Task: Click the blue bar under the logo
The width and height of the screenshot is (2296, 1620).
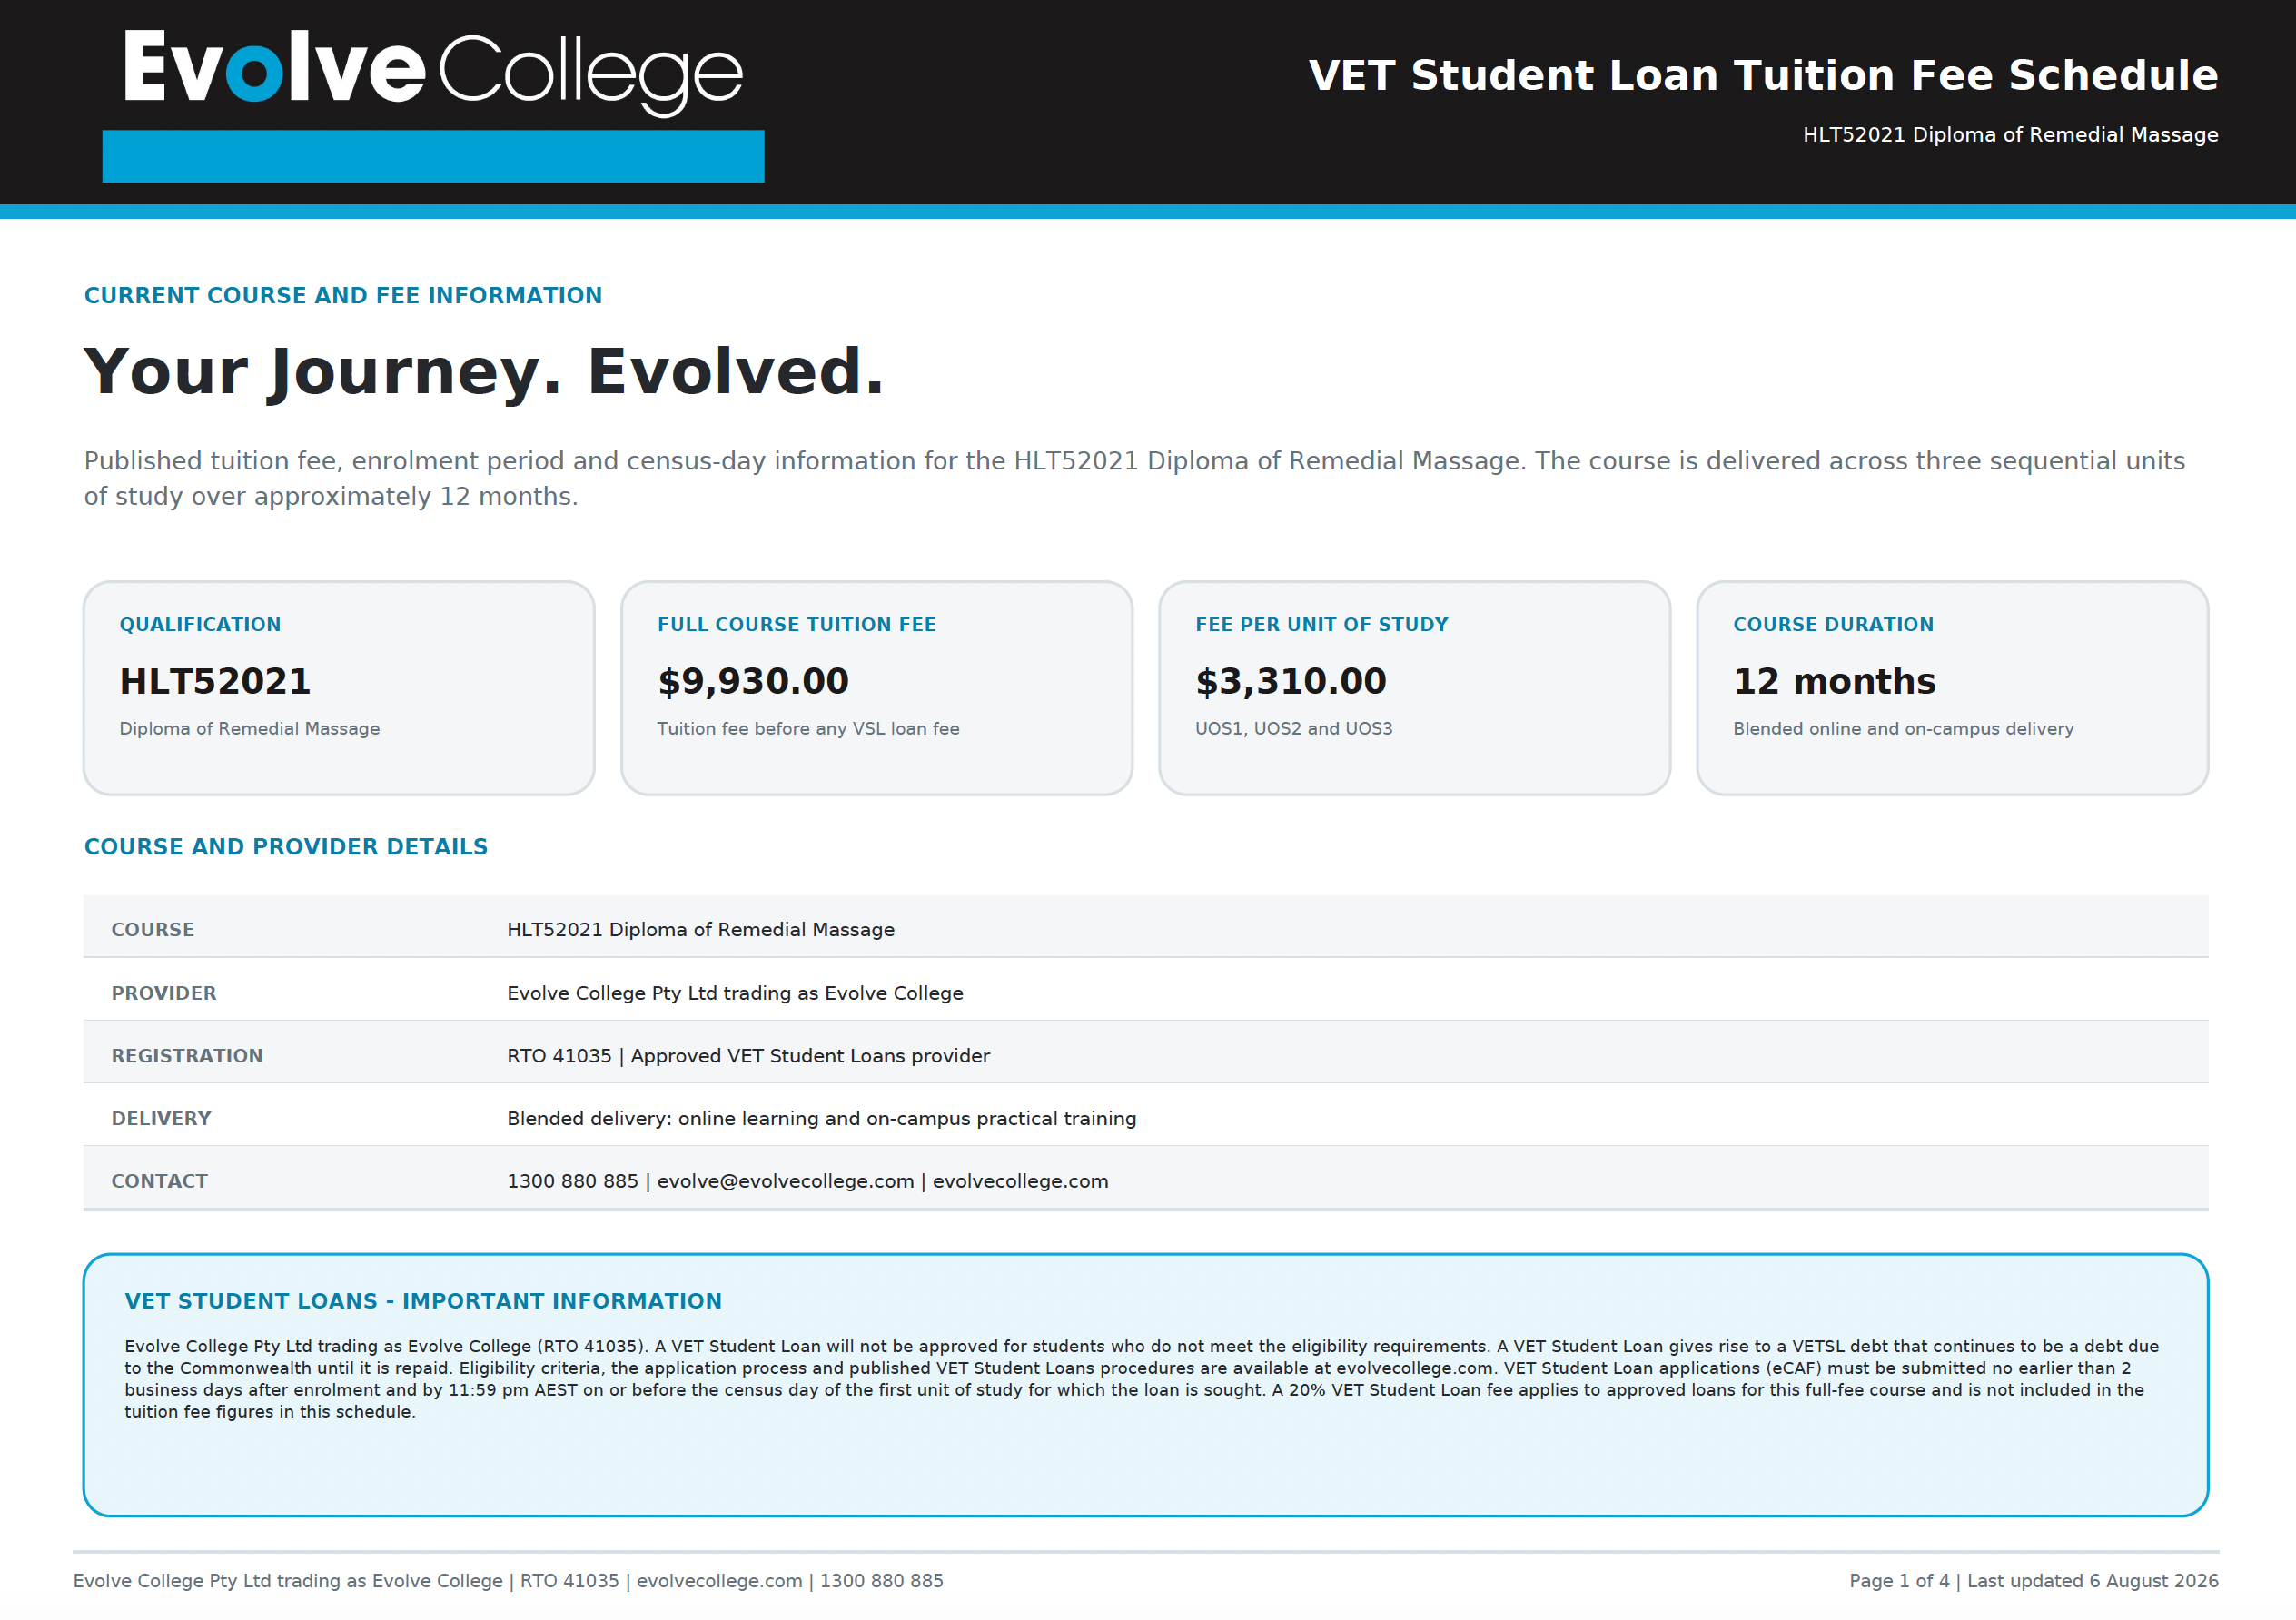Action: 433,156
